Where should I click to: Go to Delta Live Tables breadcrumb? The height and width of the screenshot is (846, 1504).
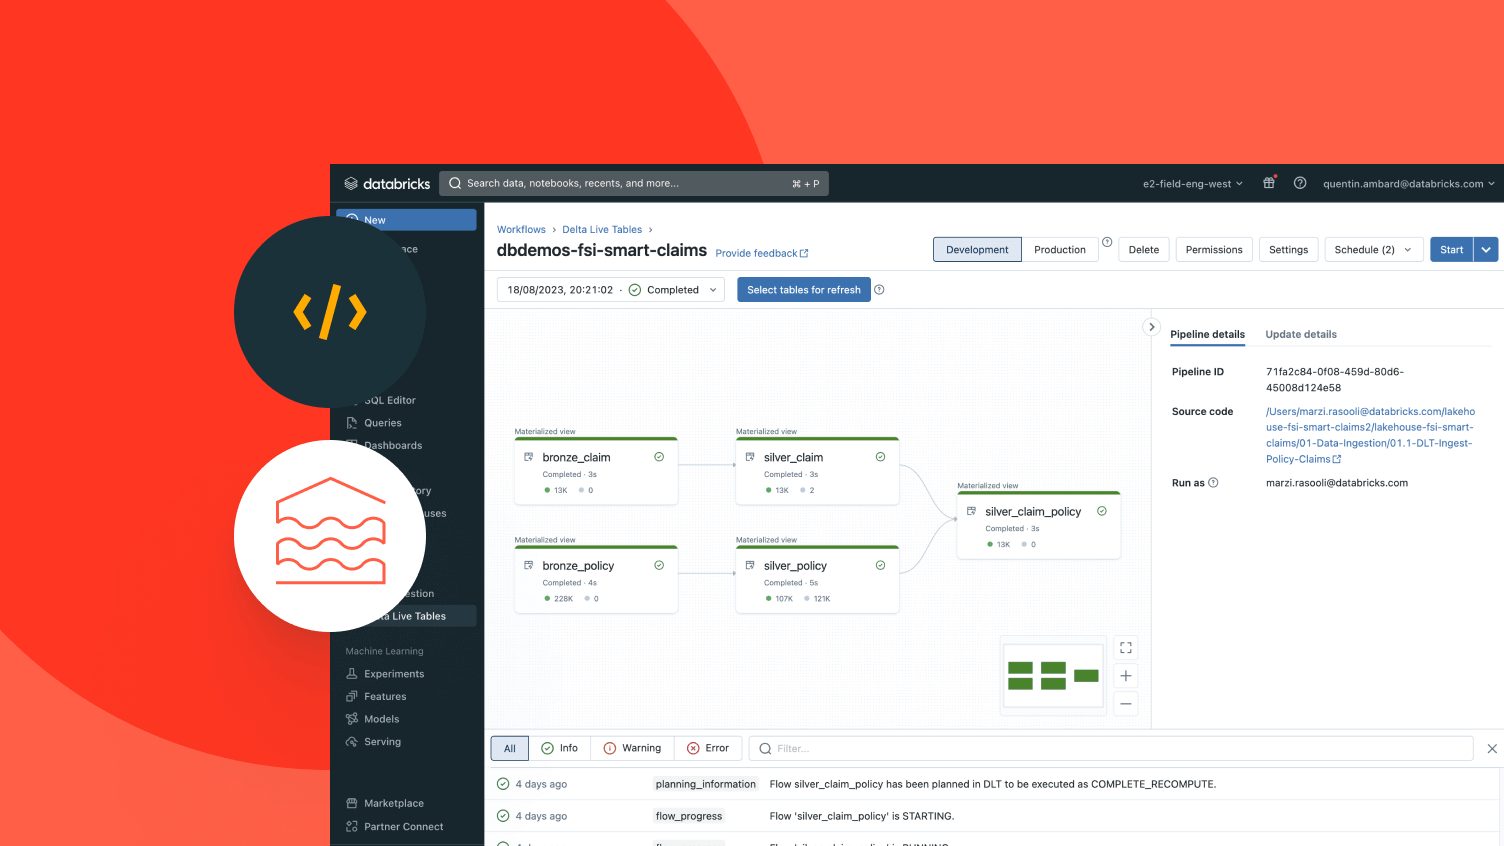click(602, 230)
